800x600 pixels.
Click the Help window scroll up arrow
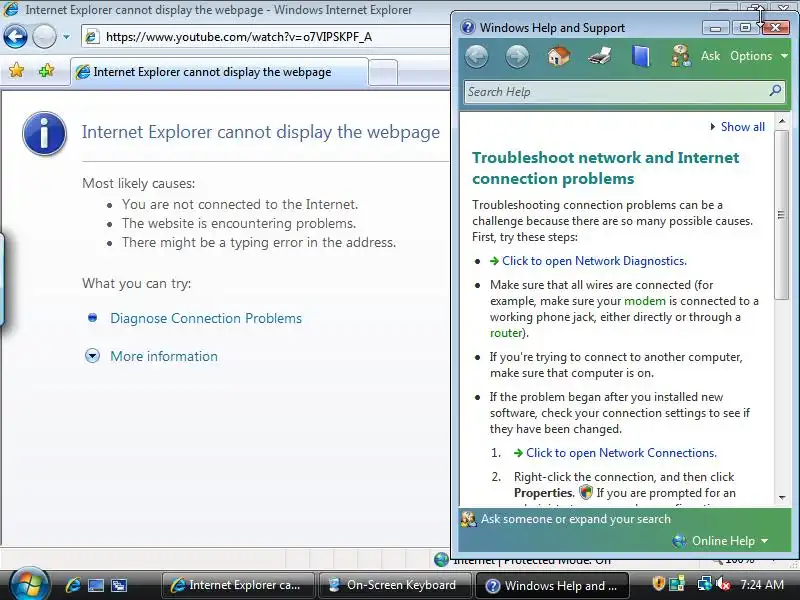tap(782, 122)
